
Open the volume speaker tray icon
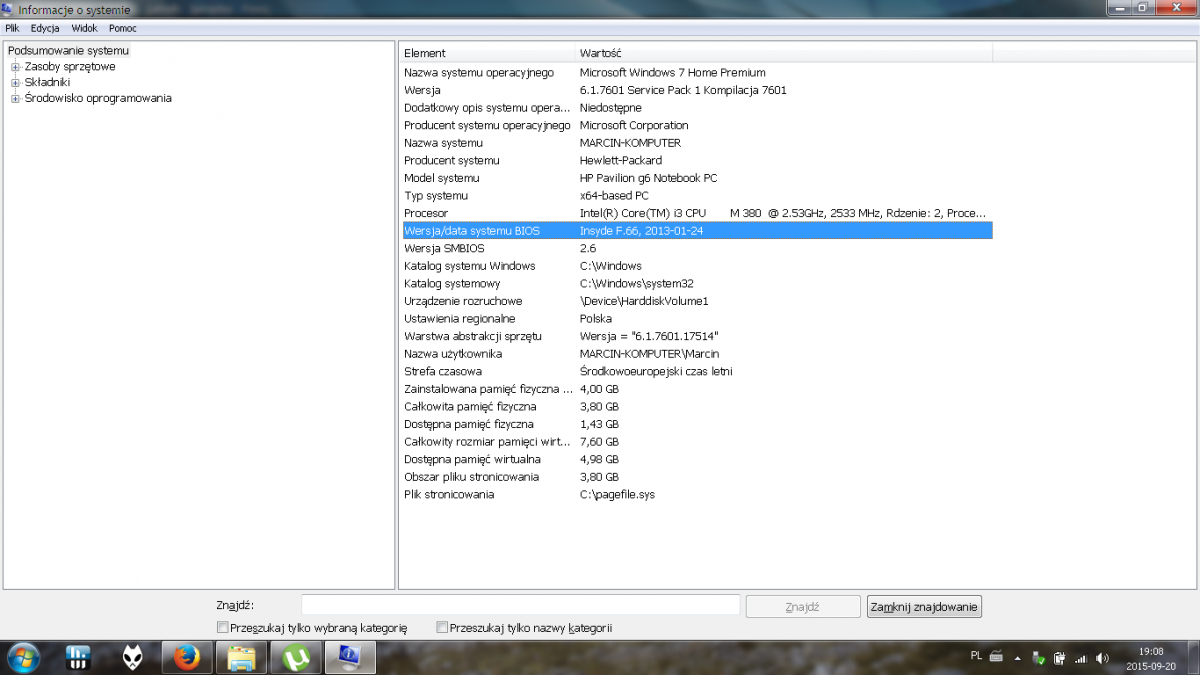1102,658
